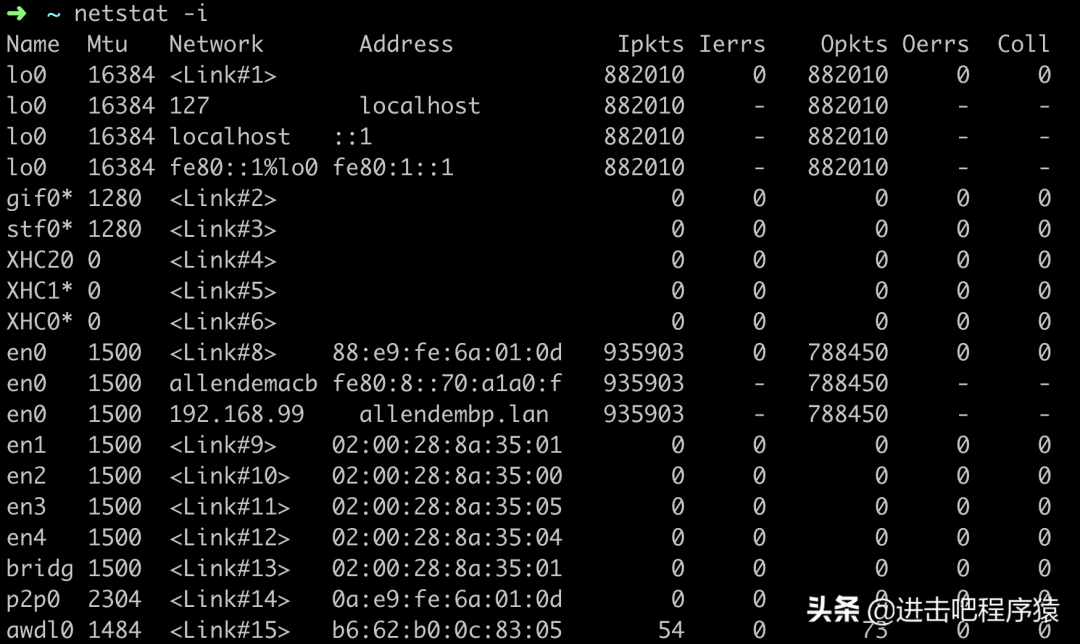Select the 192.168.99 network value

(236, 414)
